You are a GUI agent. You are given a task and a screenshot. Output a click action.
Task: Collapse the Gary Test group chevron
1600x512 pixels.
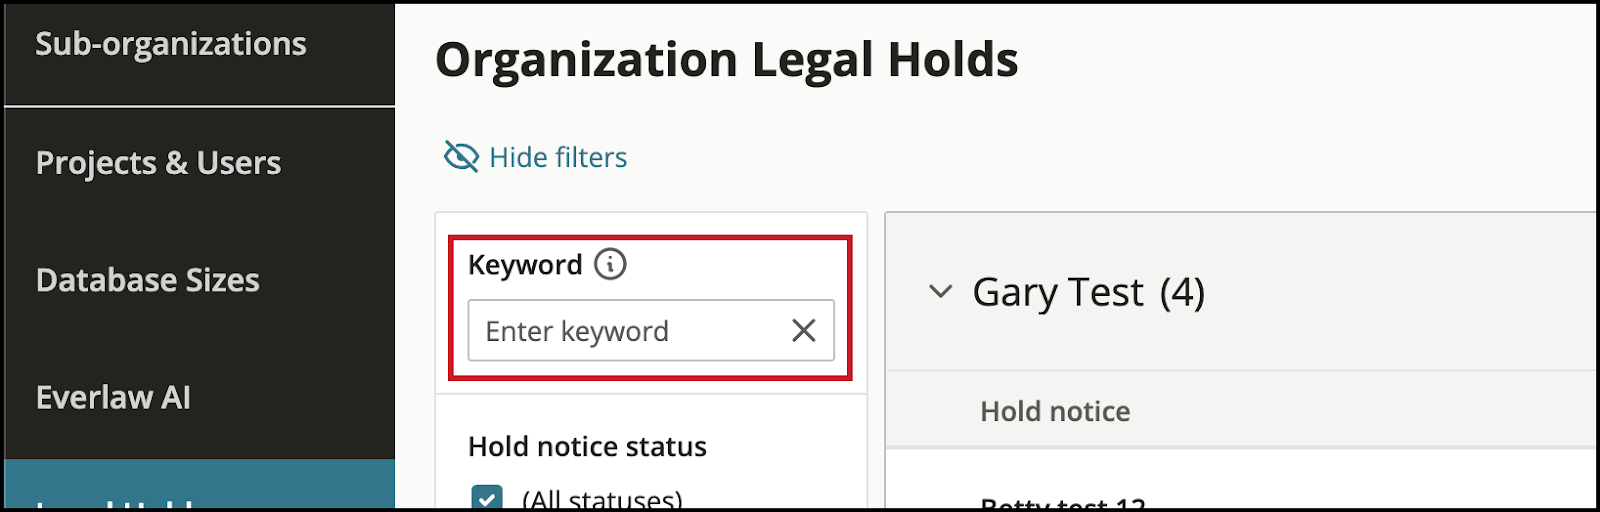pos(940,292)
